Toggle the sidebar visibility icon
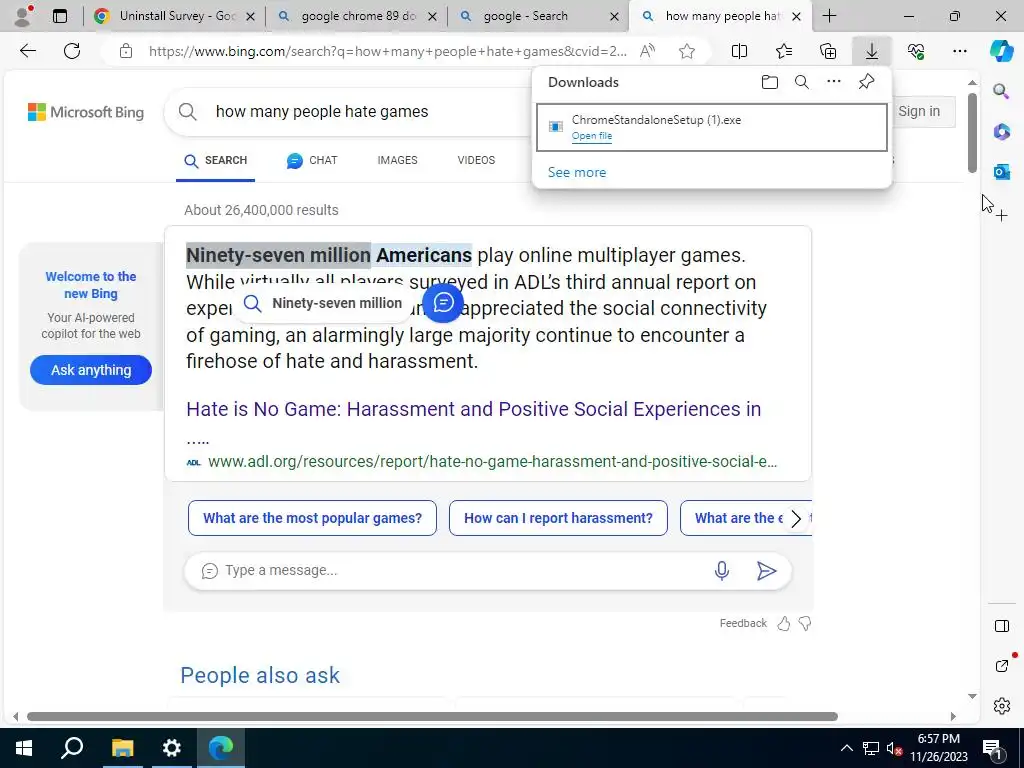This screenshot has width=1024, height=768. pyautogui.click(x=1002, y=626)
